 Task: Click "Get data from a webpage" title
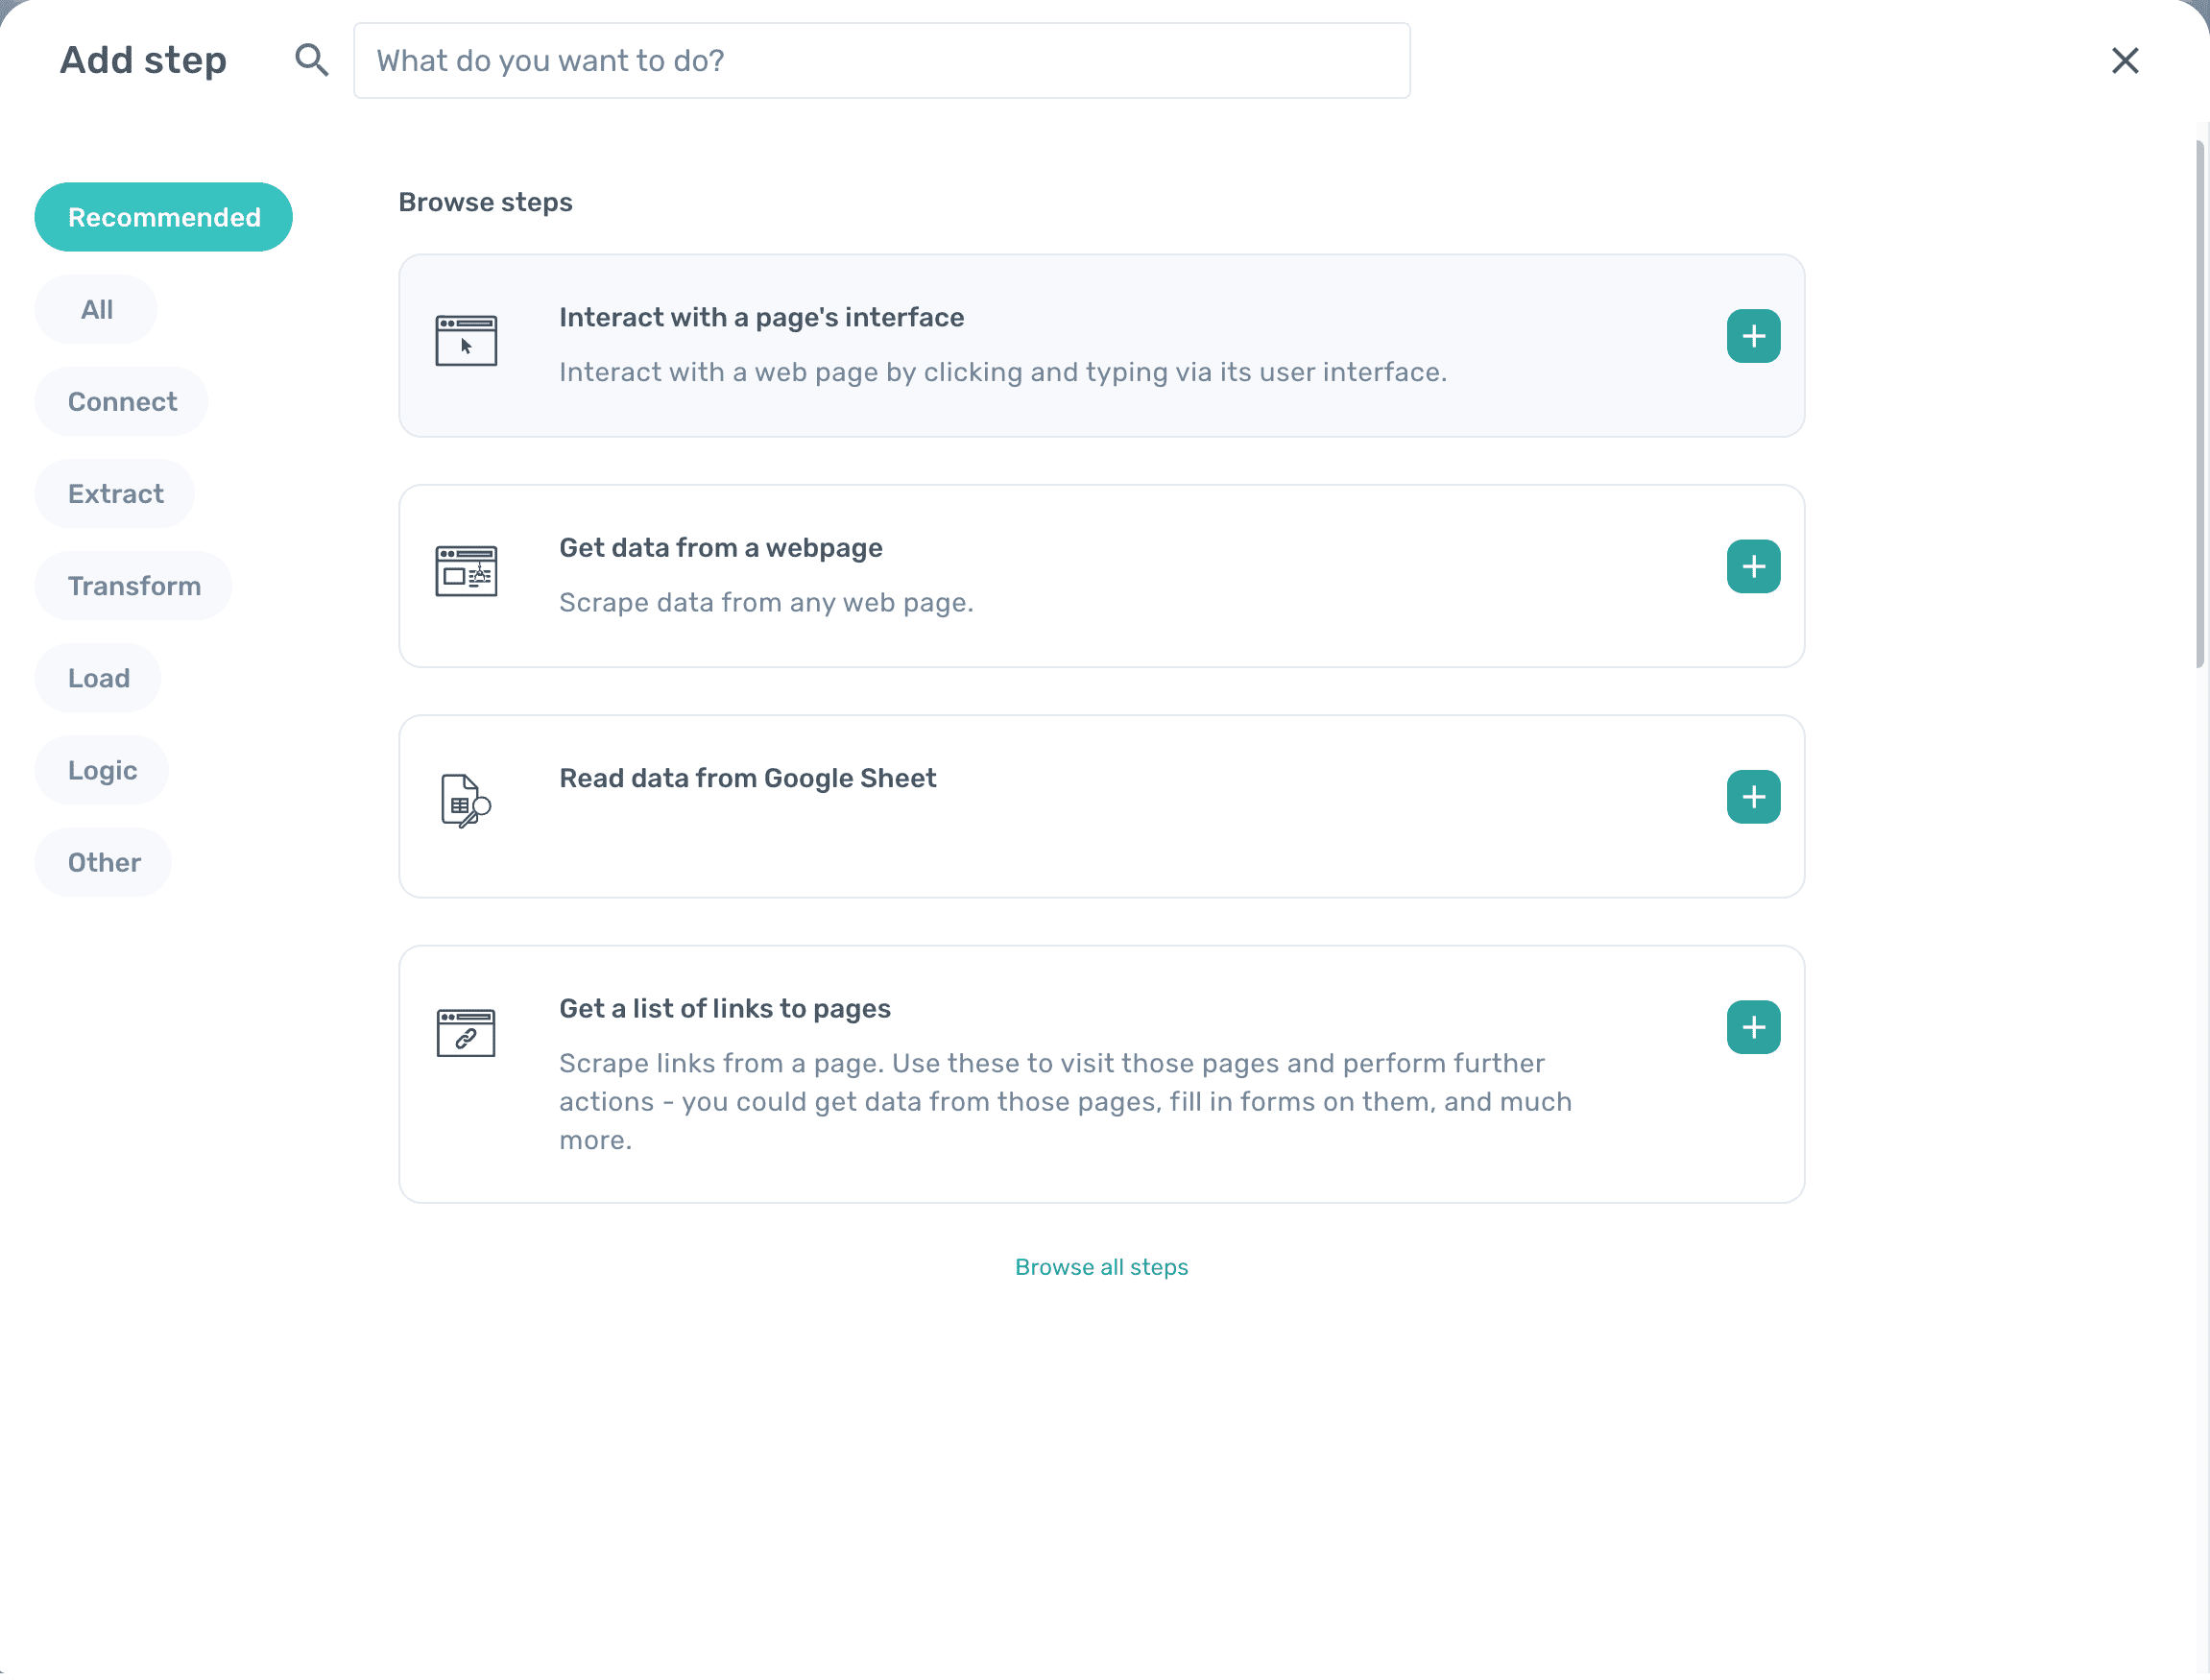click(720, 547)
